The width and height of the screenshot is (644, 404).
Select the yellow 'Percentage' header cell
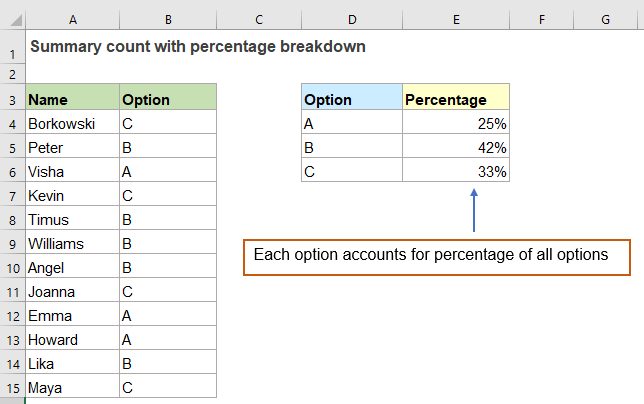click(x=456, y=99)
